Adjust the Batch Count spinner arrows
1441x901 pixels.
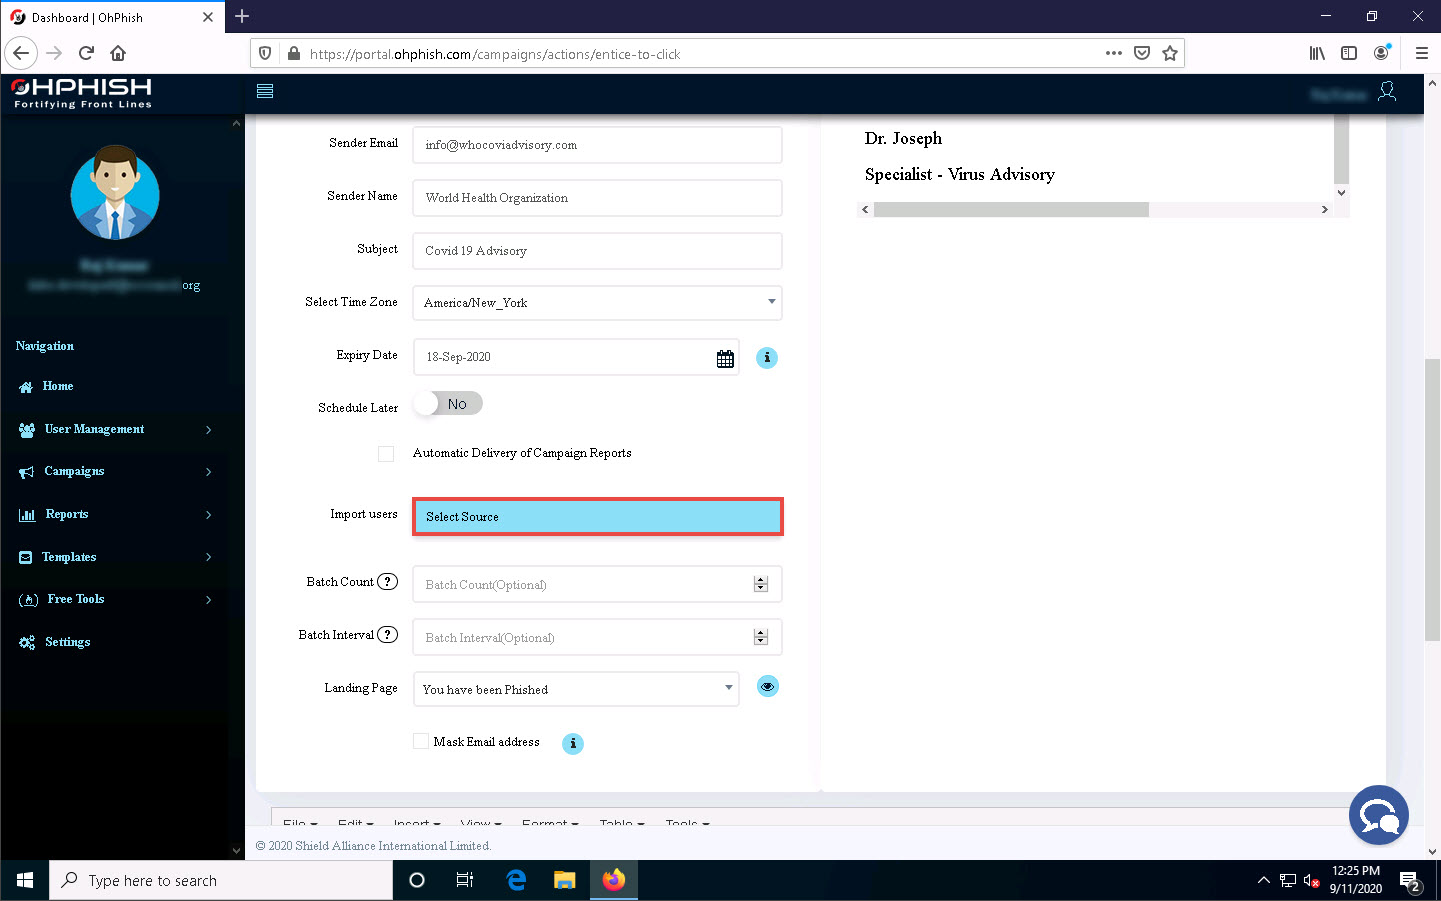point(761,584)
